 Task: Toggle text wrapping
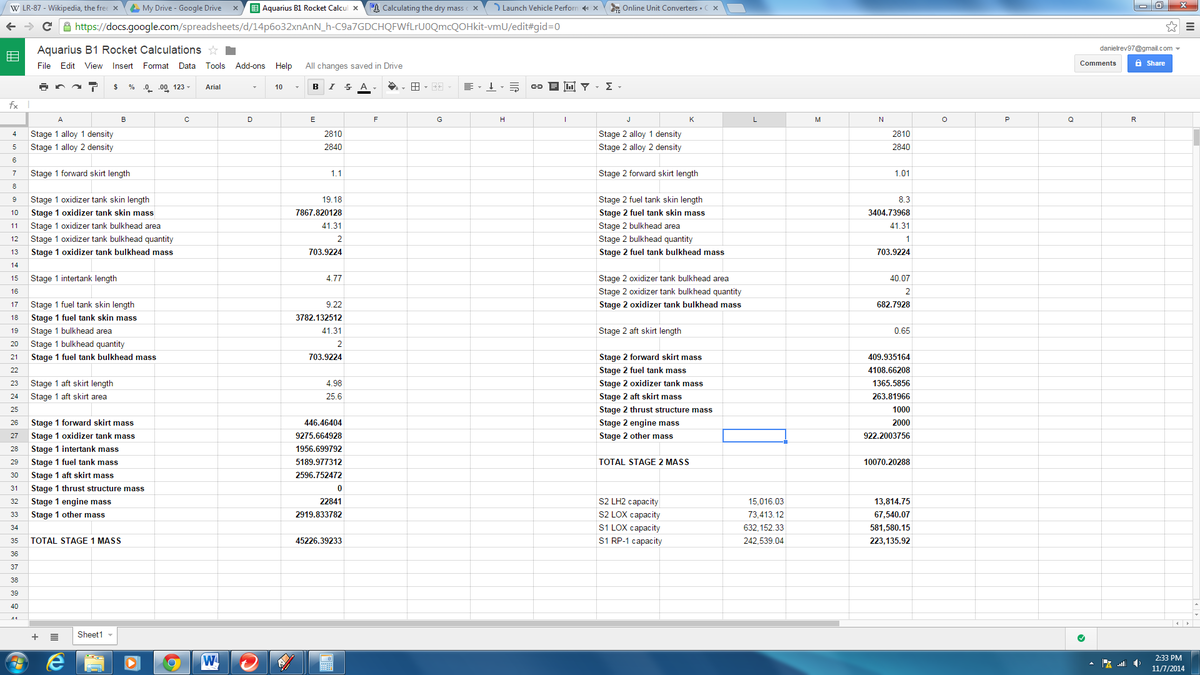coord(515,87)
